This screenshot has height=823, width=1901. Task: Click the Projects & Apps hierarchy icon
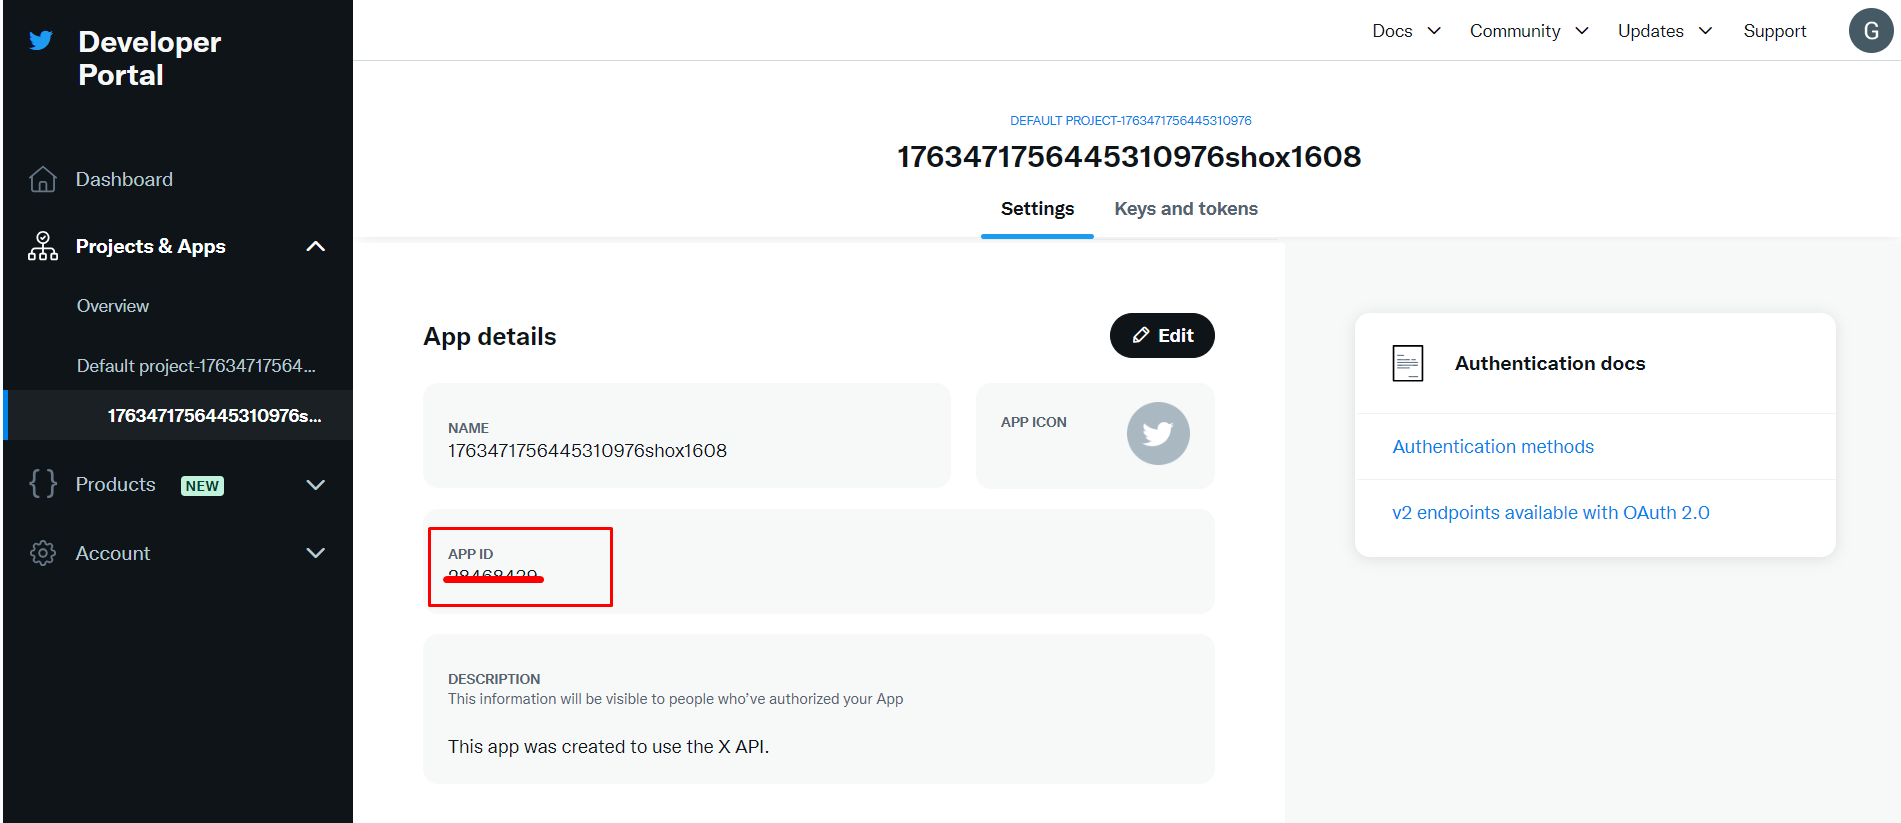pos(43,246)
